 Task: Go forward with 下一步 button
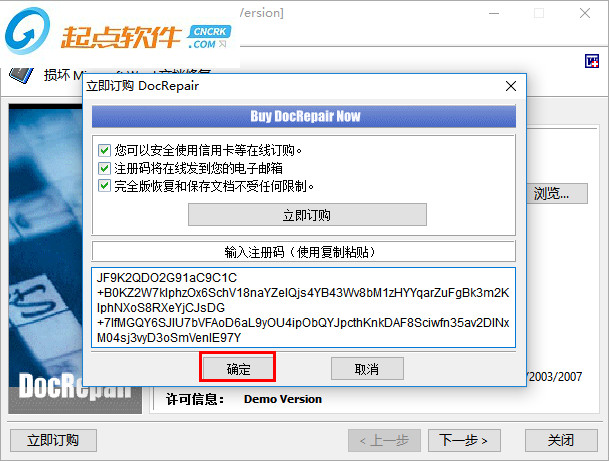coord(464,440)
